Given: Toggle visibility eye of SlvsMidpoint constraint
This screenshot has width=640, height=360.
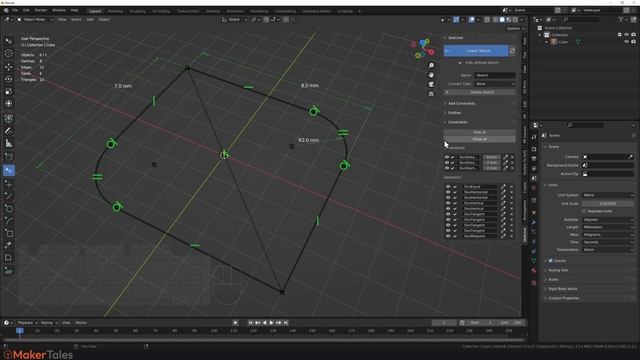Looking at the screenshot, I should pyautogui.click(x=448, y=236).
